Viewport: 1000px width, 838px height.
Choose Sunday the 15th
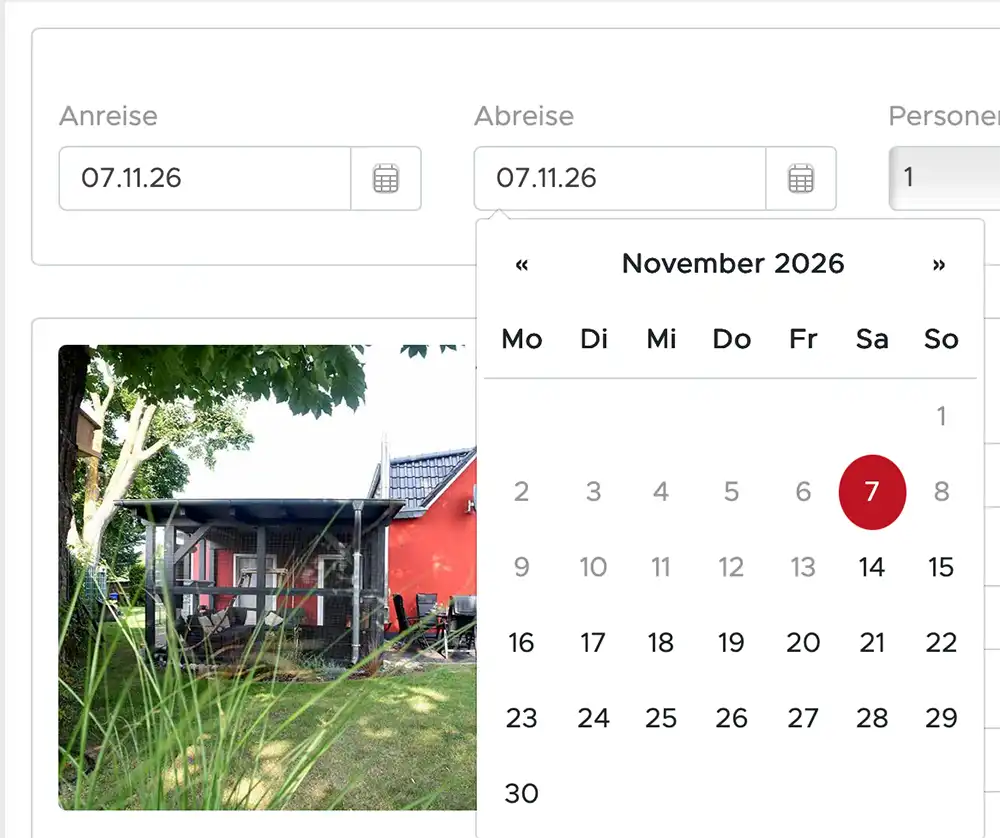point(941,568)
